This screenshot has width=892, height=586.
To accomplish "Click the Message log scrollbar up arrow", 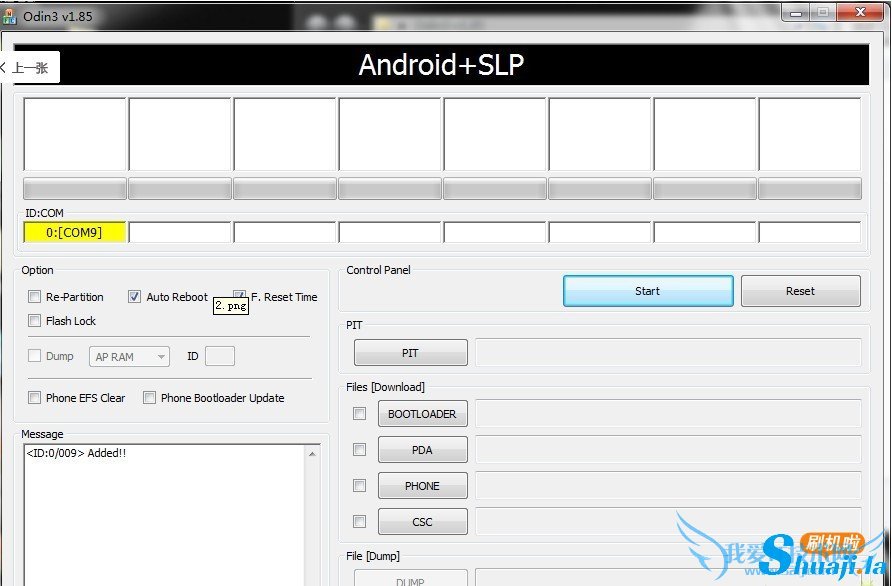I will point(312,453).
